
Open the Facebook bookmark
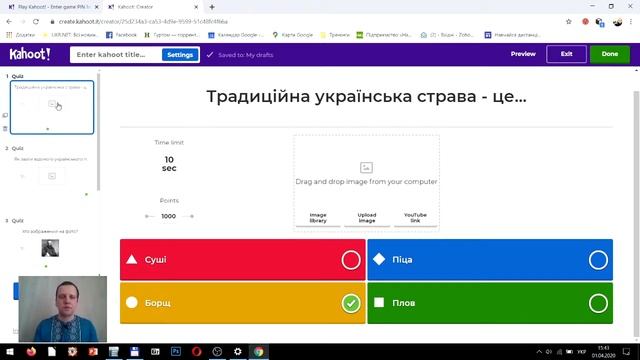pyautogui.click(x=121, y=35)
